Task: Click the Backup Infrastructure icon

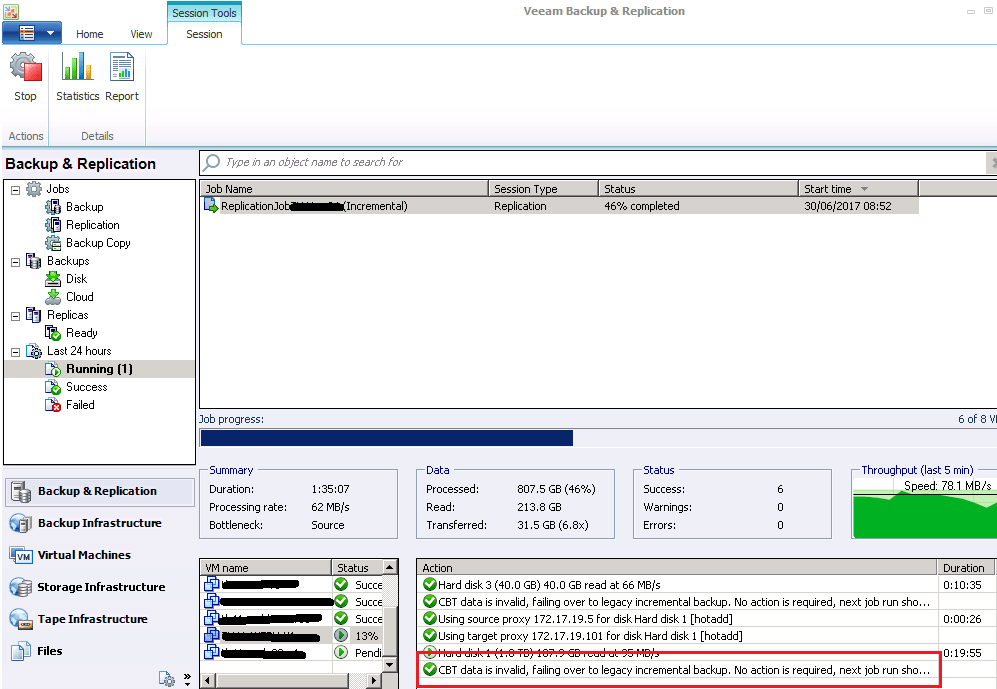Action: [x=20, y=524]
